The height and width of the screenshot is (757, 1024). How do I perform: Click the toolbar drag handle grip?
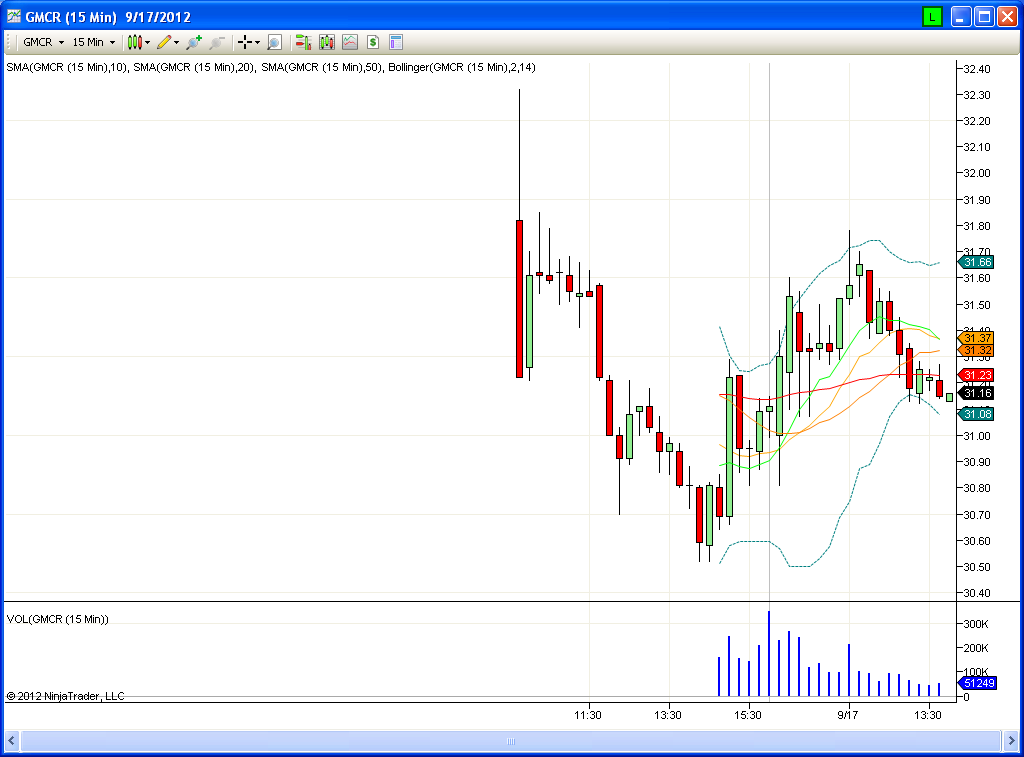click(x=9, y=42)
